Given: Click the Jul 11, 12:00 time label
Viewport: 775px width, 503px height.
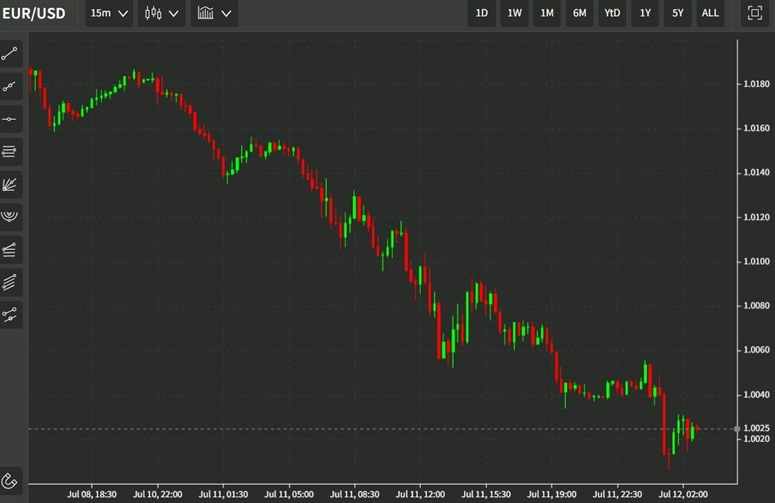Looking at the screenshot, I should coord(420,494).
